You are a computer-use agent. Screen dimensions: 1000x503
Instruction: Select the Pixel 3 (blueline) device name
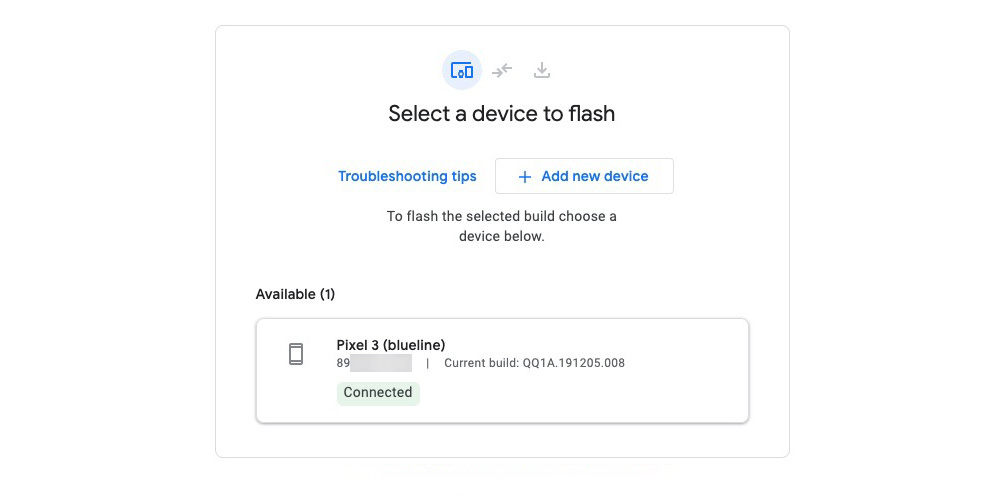click(x=390, y=345)
